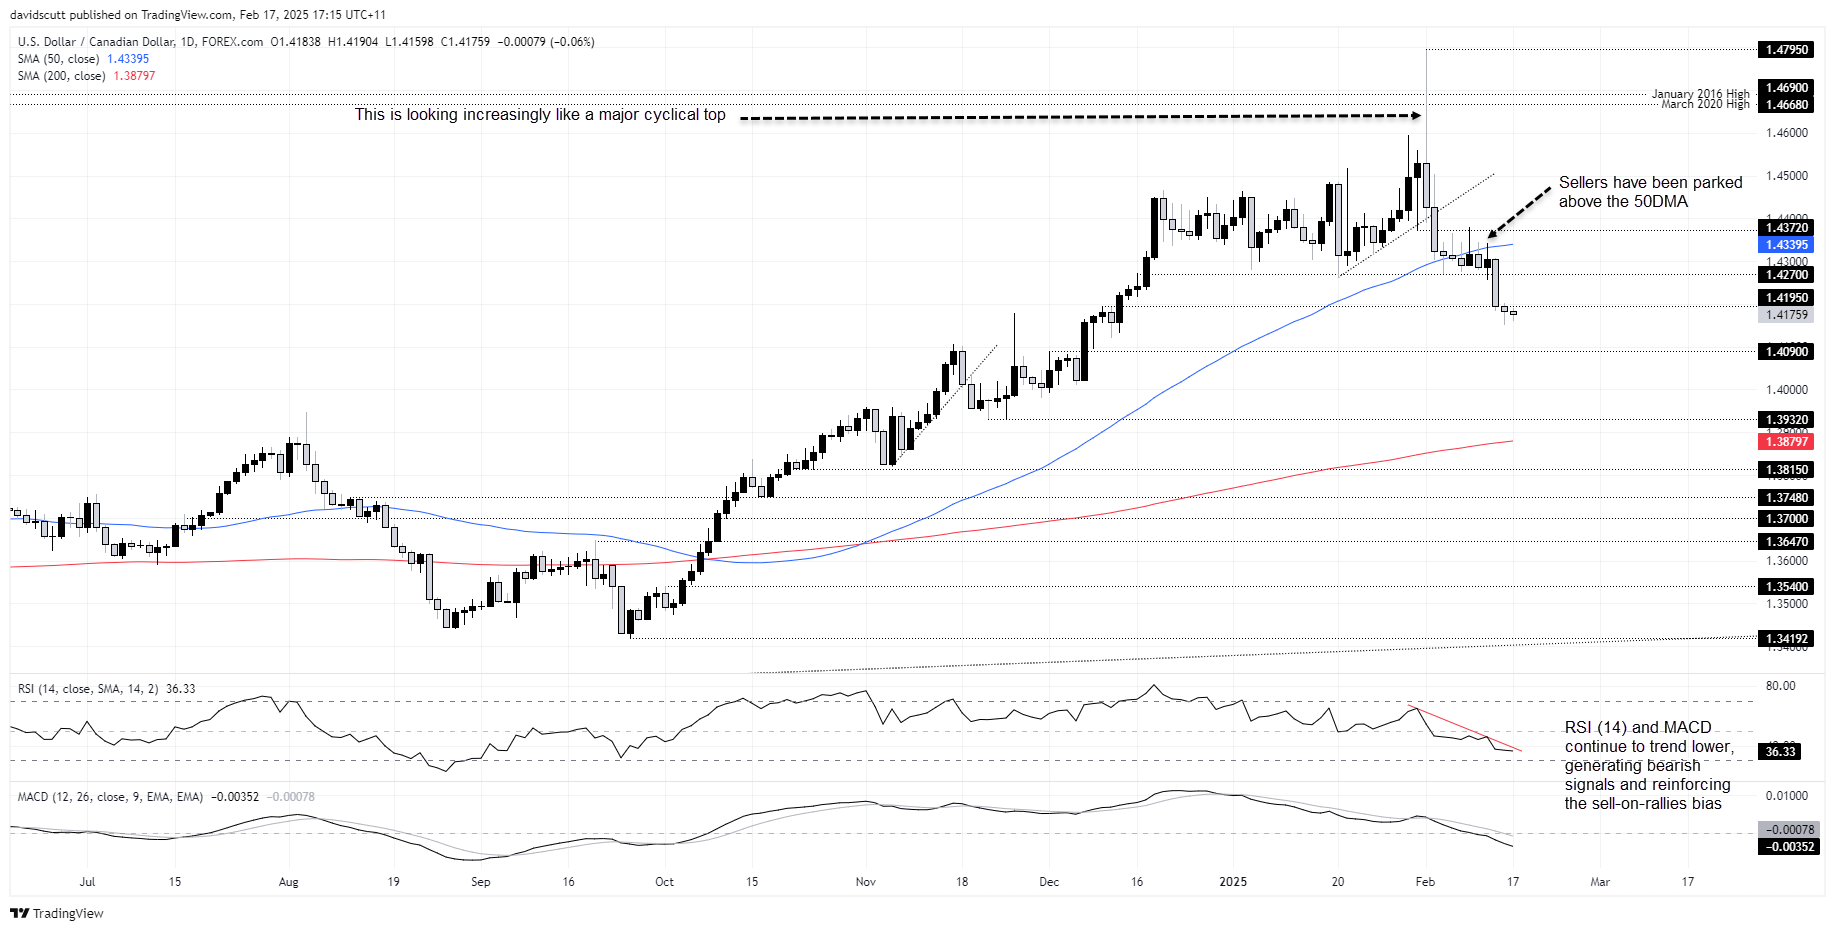This screenshot has height=931, width=1835.
Task: Click the 1.37480 price label
Action: 1786,498
